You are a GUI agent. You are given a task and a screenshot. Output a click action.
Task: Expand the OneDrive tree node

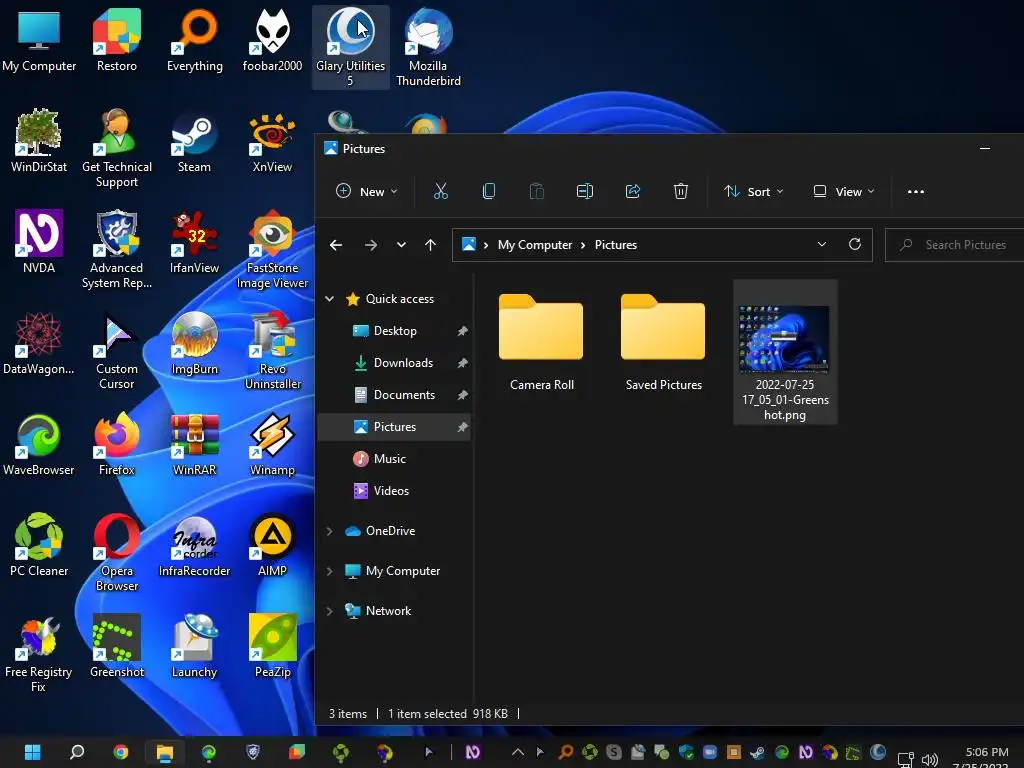click(330, 531)
